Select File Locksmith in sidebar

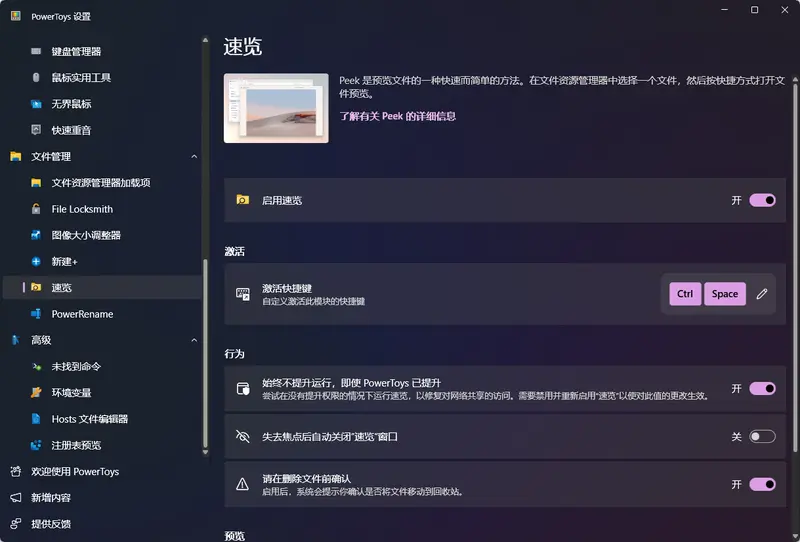tap(102, 209)
